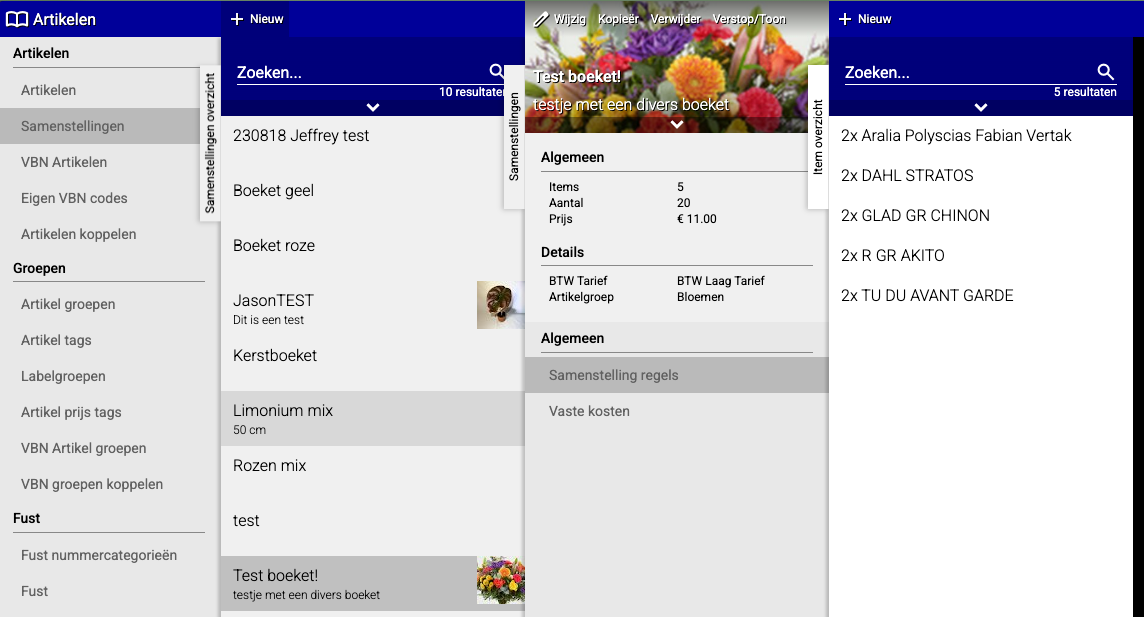Viewport: 1144px width, 617px height.
Task: Open Samenstelling regels section
Action: click(x=677, y=375)
